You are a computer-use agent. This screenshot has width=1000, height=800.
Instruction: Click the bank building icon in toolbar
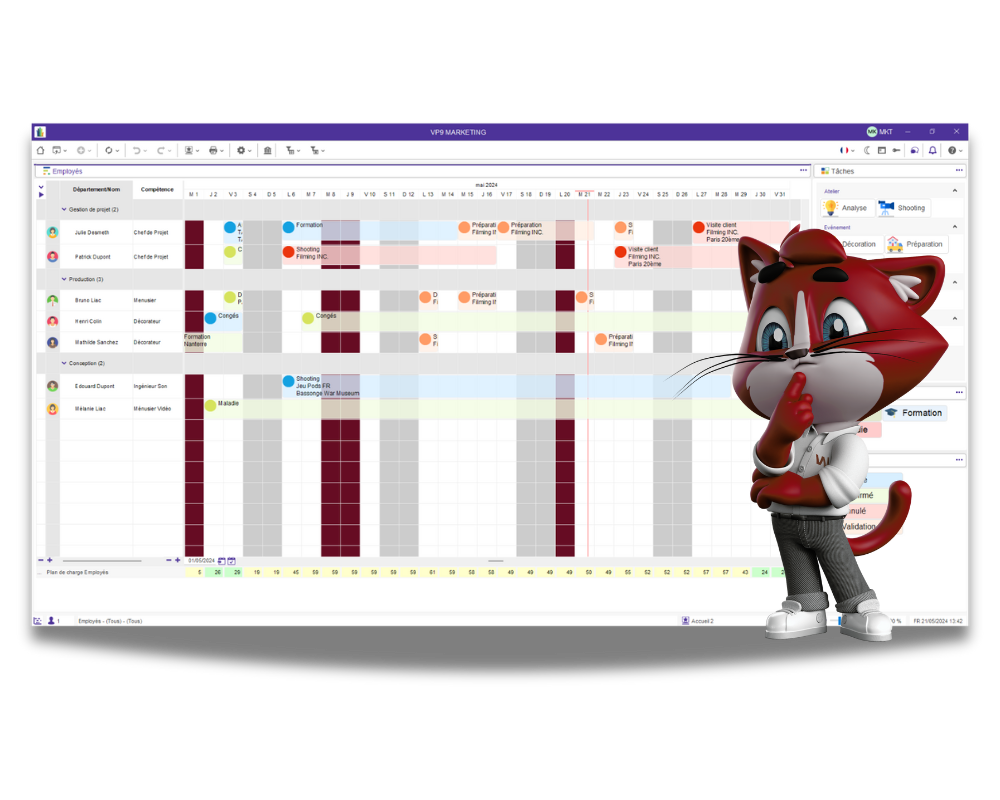(268, 151)
